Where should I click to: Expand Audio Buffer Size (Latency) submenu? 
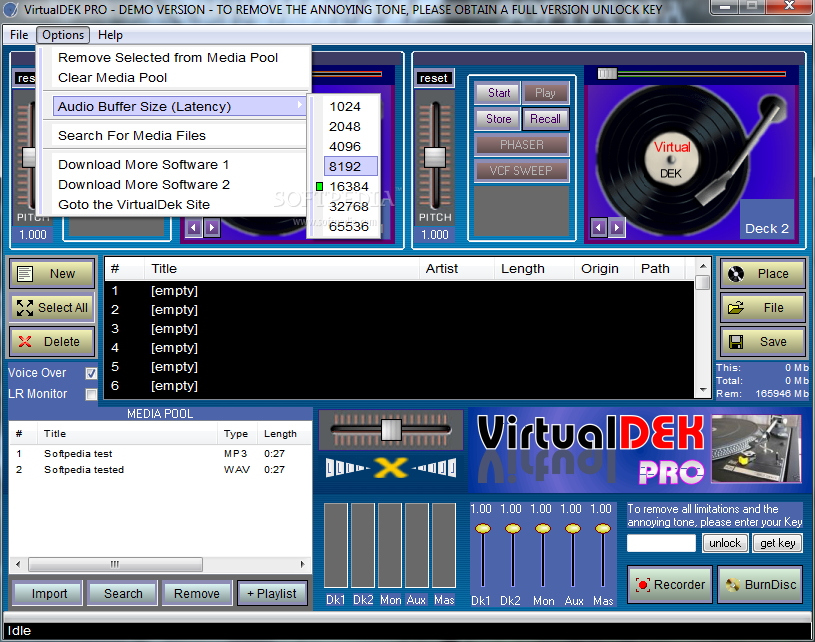point(179,107)
